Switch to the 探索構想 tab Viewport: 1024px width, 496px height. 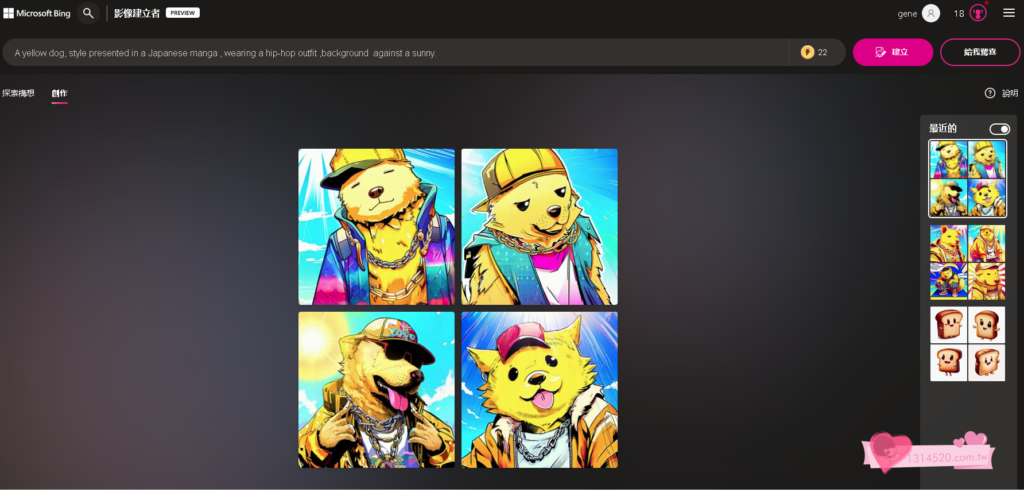click(18, 93)
